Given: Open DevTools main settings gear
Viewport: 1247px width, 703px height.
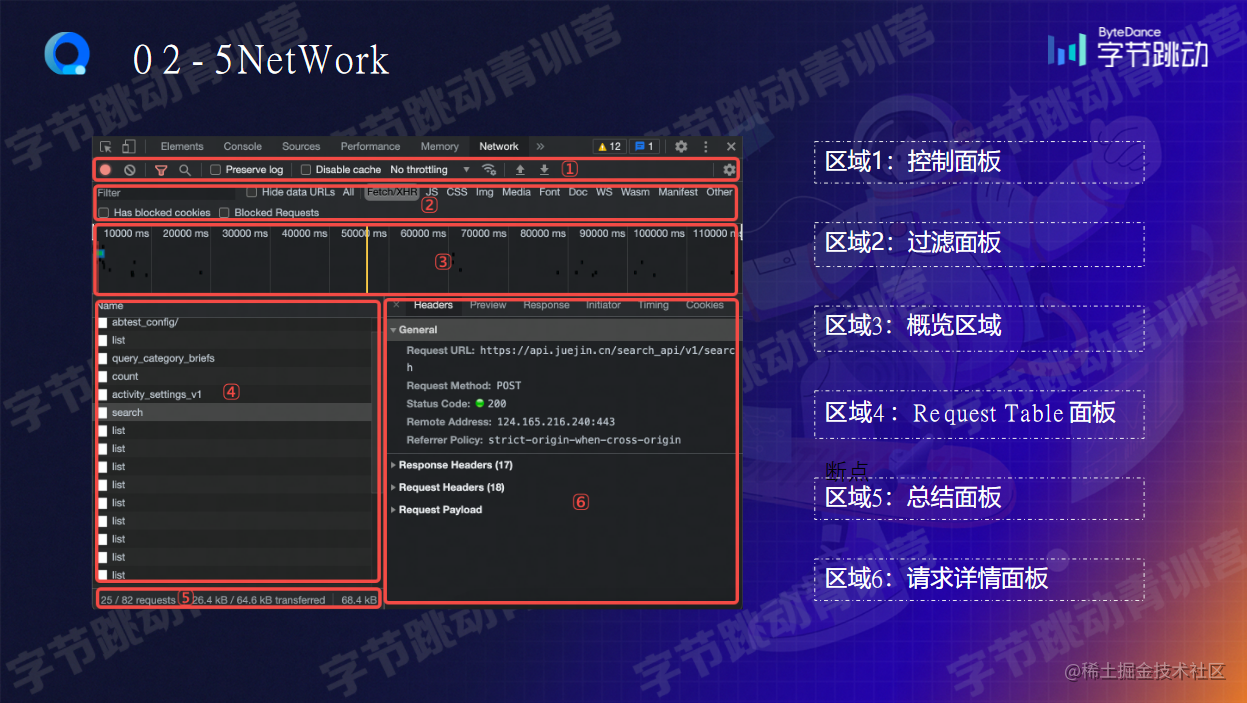Looking at the screenshot, I should pyautogui.click(x=681, y=146).
